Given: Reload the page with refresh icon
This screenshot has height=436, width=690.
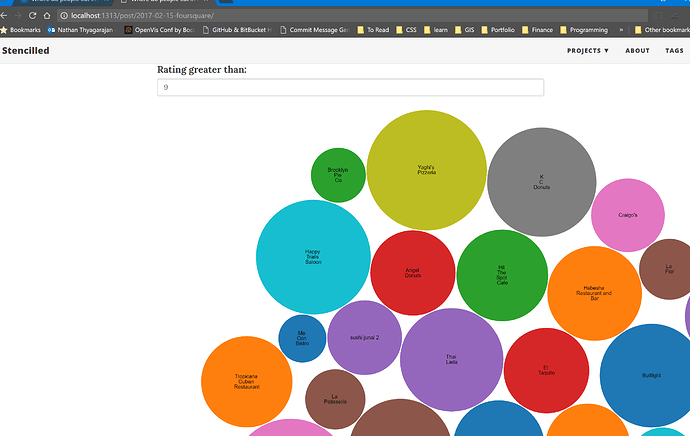Looking at the screenshot, I should coord(33,15).
